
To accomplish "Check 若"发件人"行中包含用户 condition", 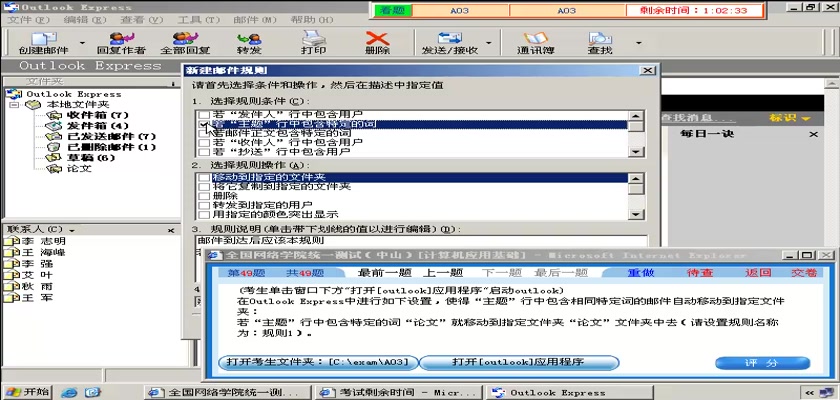I will point(203,115).
